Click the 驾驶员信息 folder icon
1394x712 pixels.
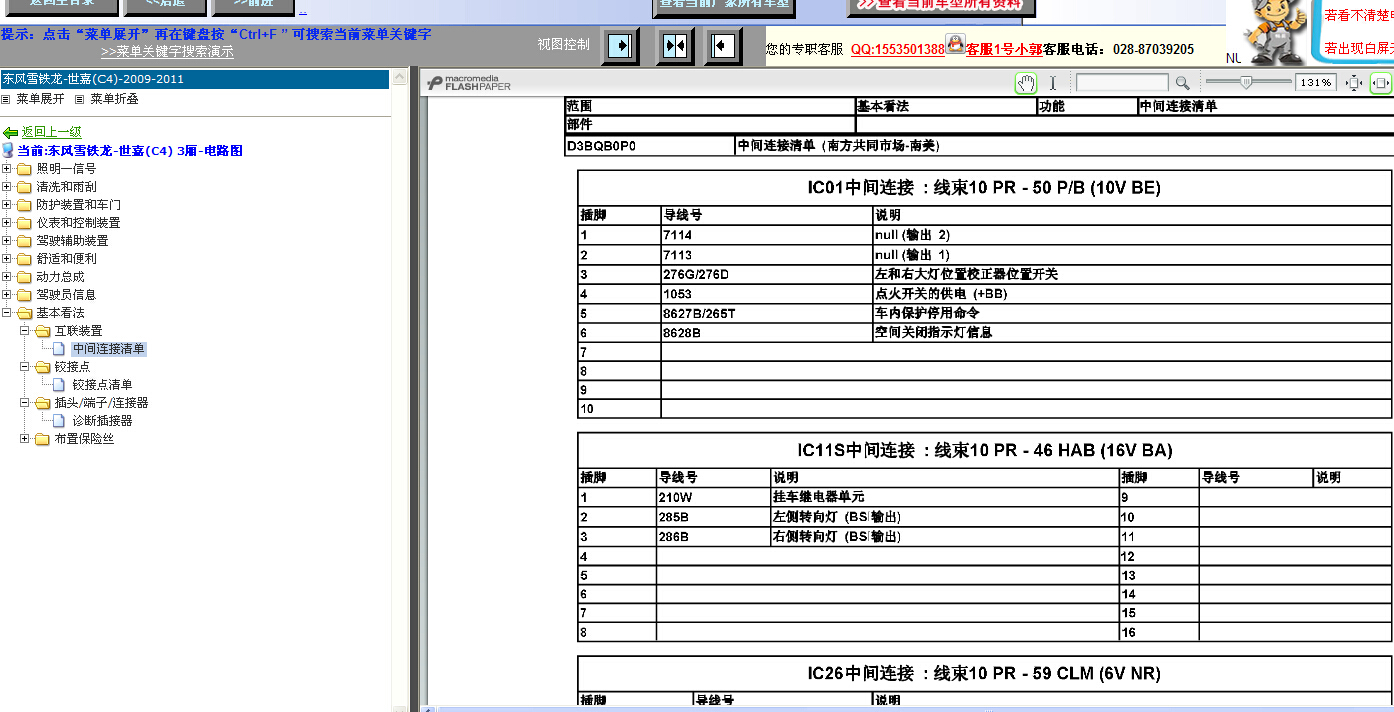coord(25,295)
